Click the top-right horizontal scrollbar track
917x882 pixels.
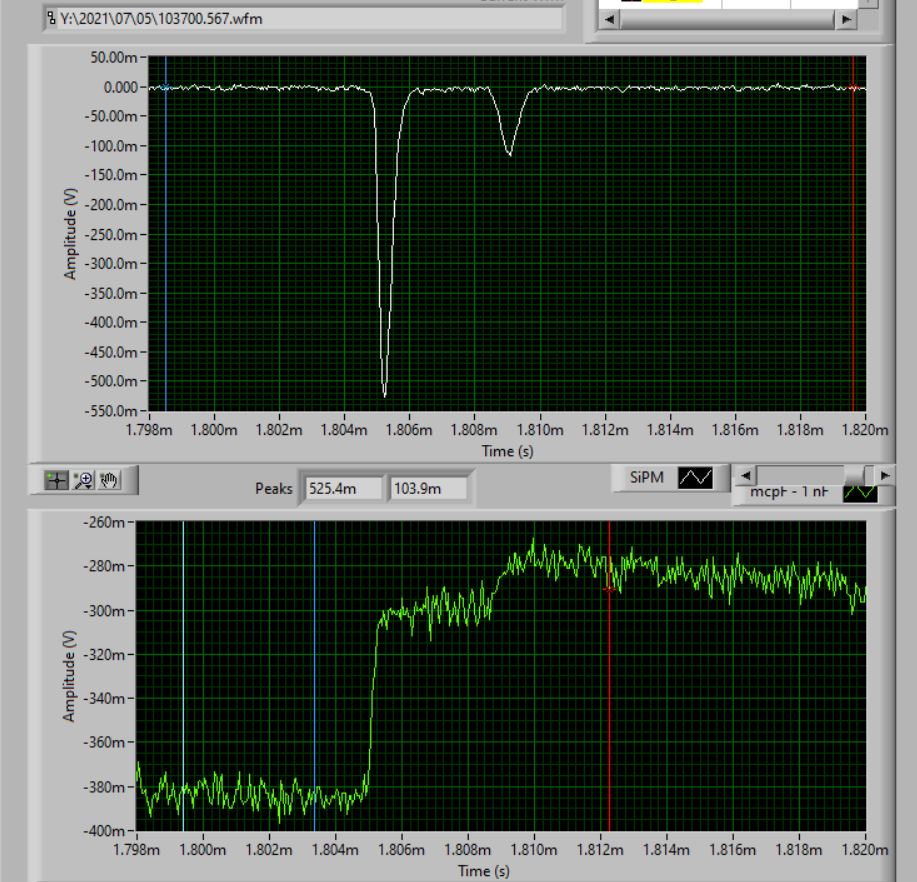coord(727,19)
